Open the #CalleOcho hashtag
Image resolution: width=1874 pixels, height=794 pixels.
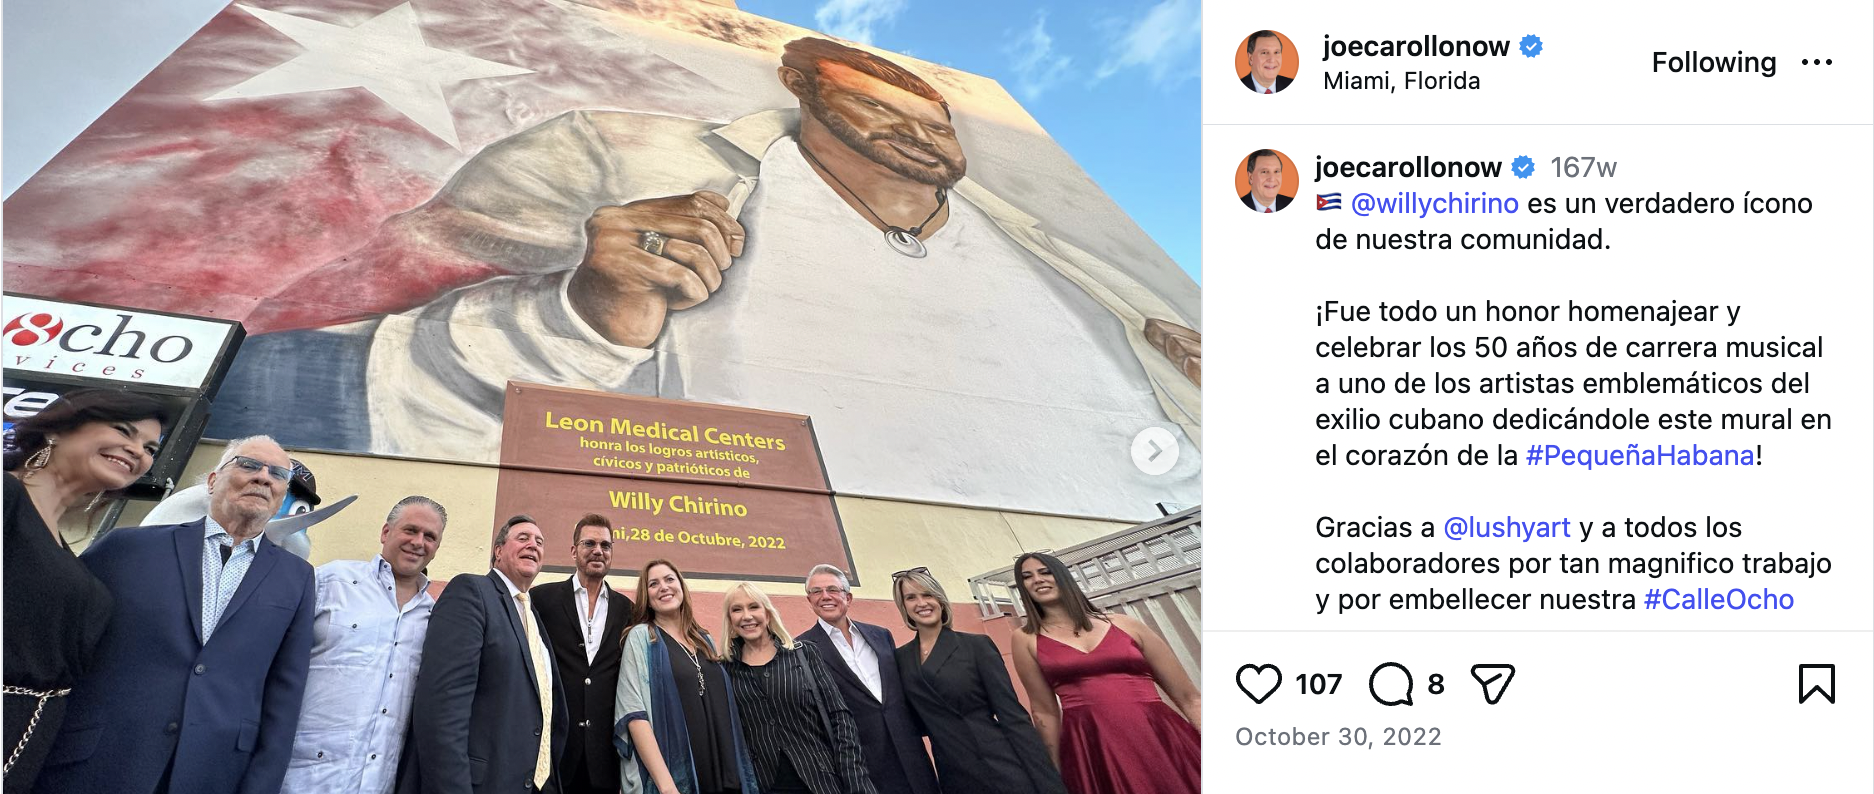click(x=1719, y=599)
